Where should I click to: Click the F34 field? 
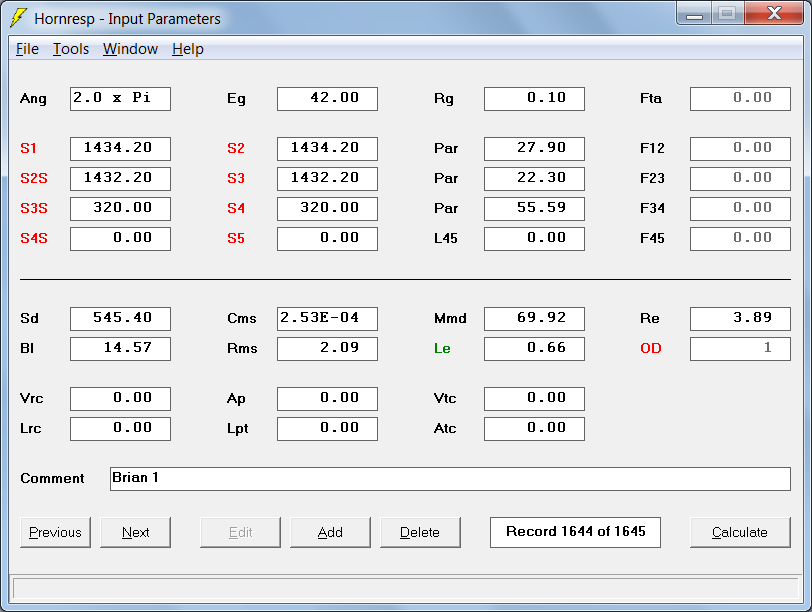(x=741, y=209)
